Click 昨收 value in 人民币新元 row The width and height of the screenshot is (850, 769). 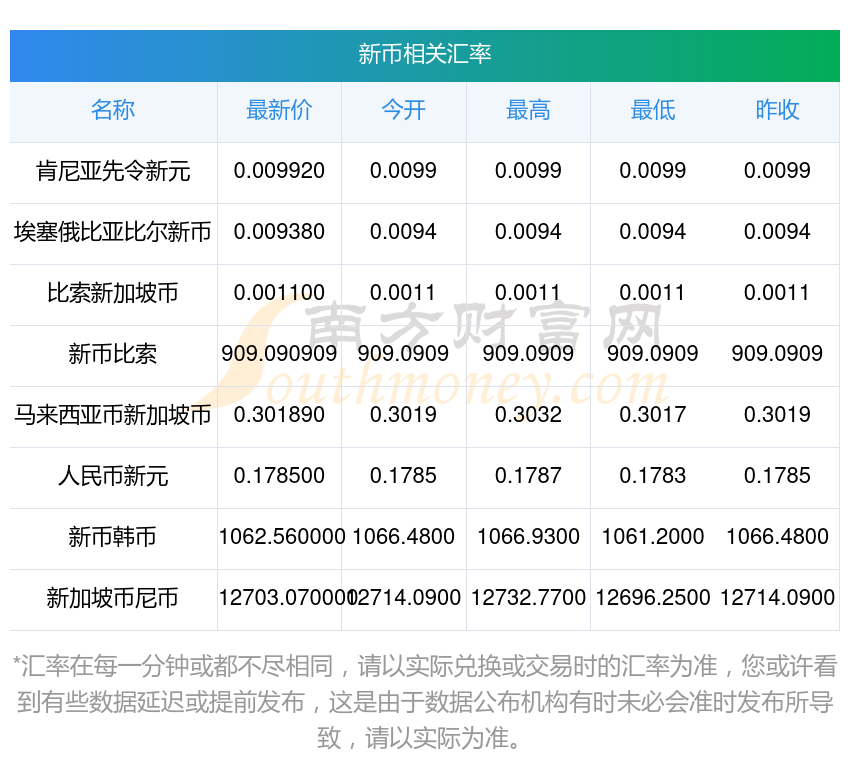click(777, 476)
